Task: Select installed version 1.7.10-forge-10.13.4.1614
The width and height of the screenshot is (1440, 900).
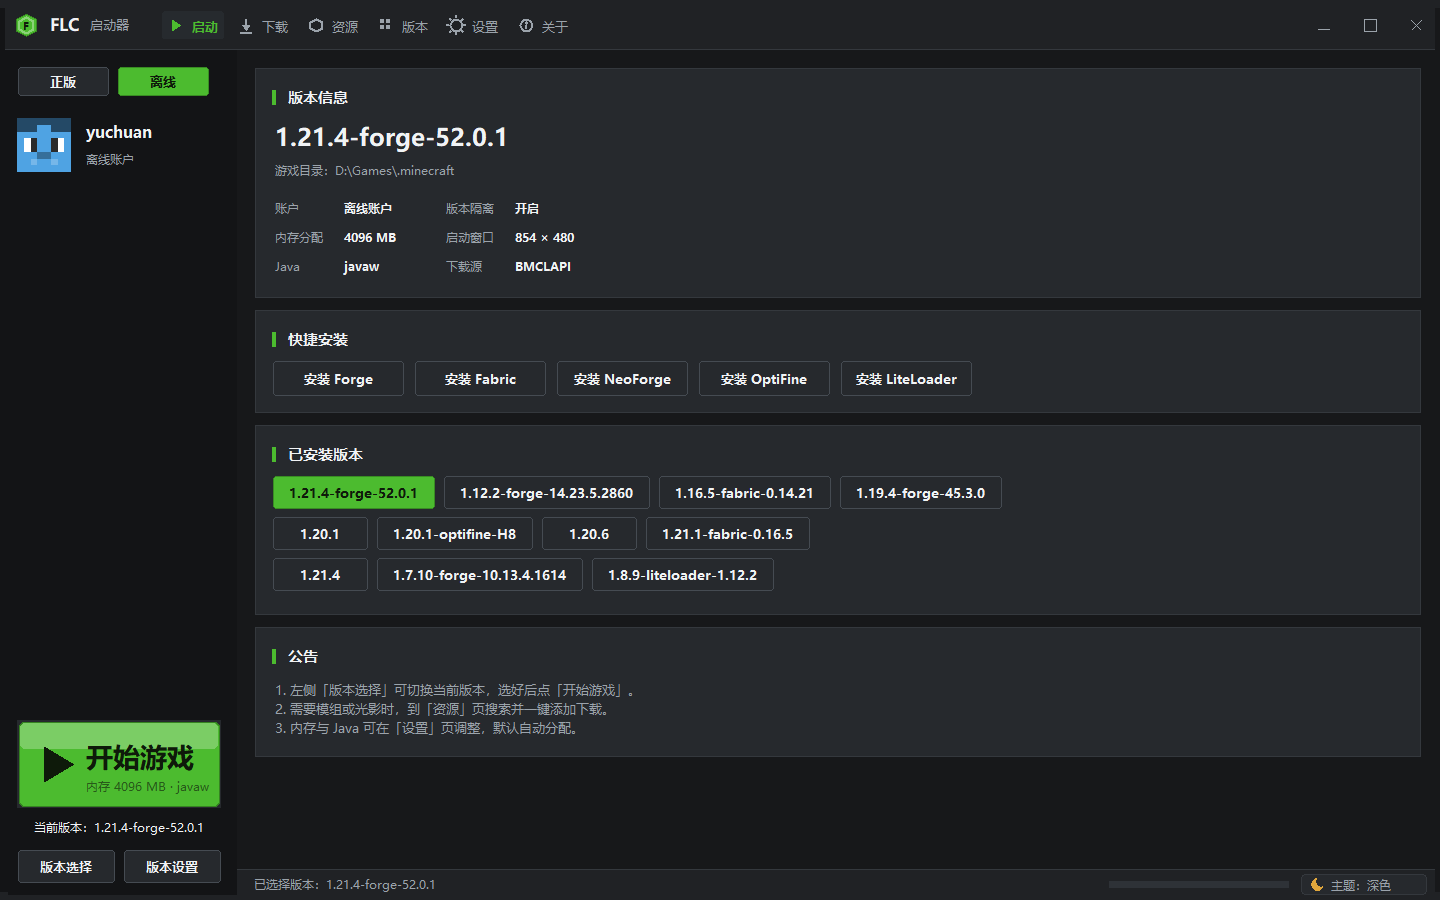Action: pos(479,575)
